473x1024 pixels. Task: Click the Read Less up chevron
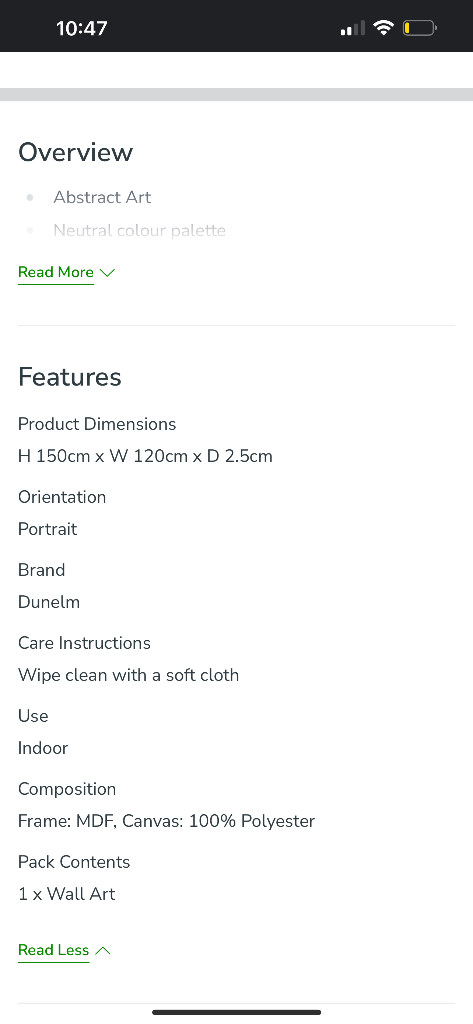pyautogui.click(x=103, y=951)
